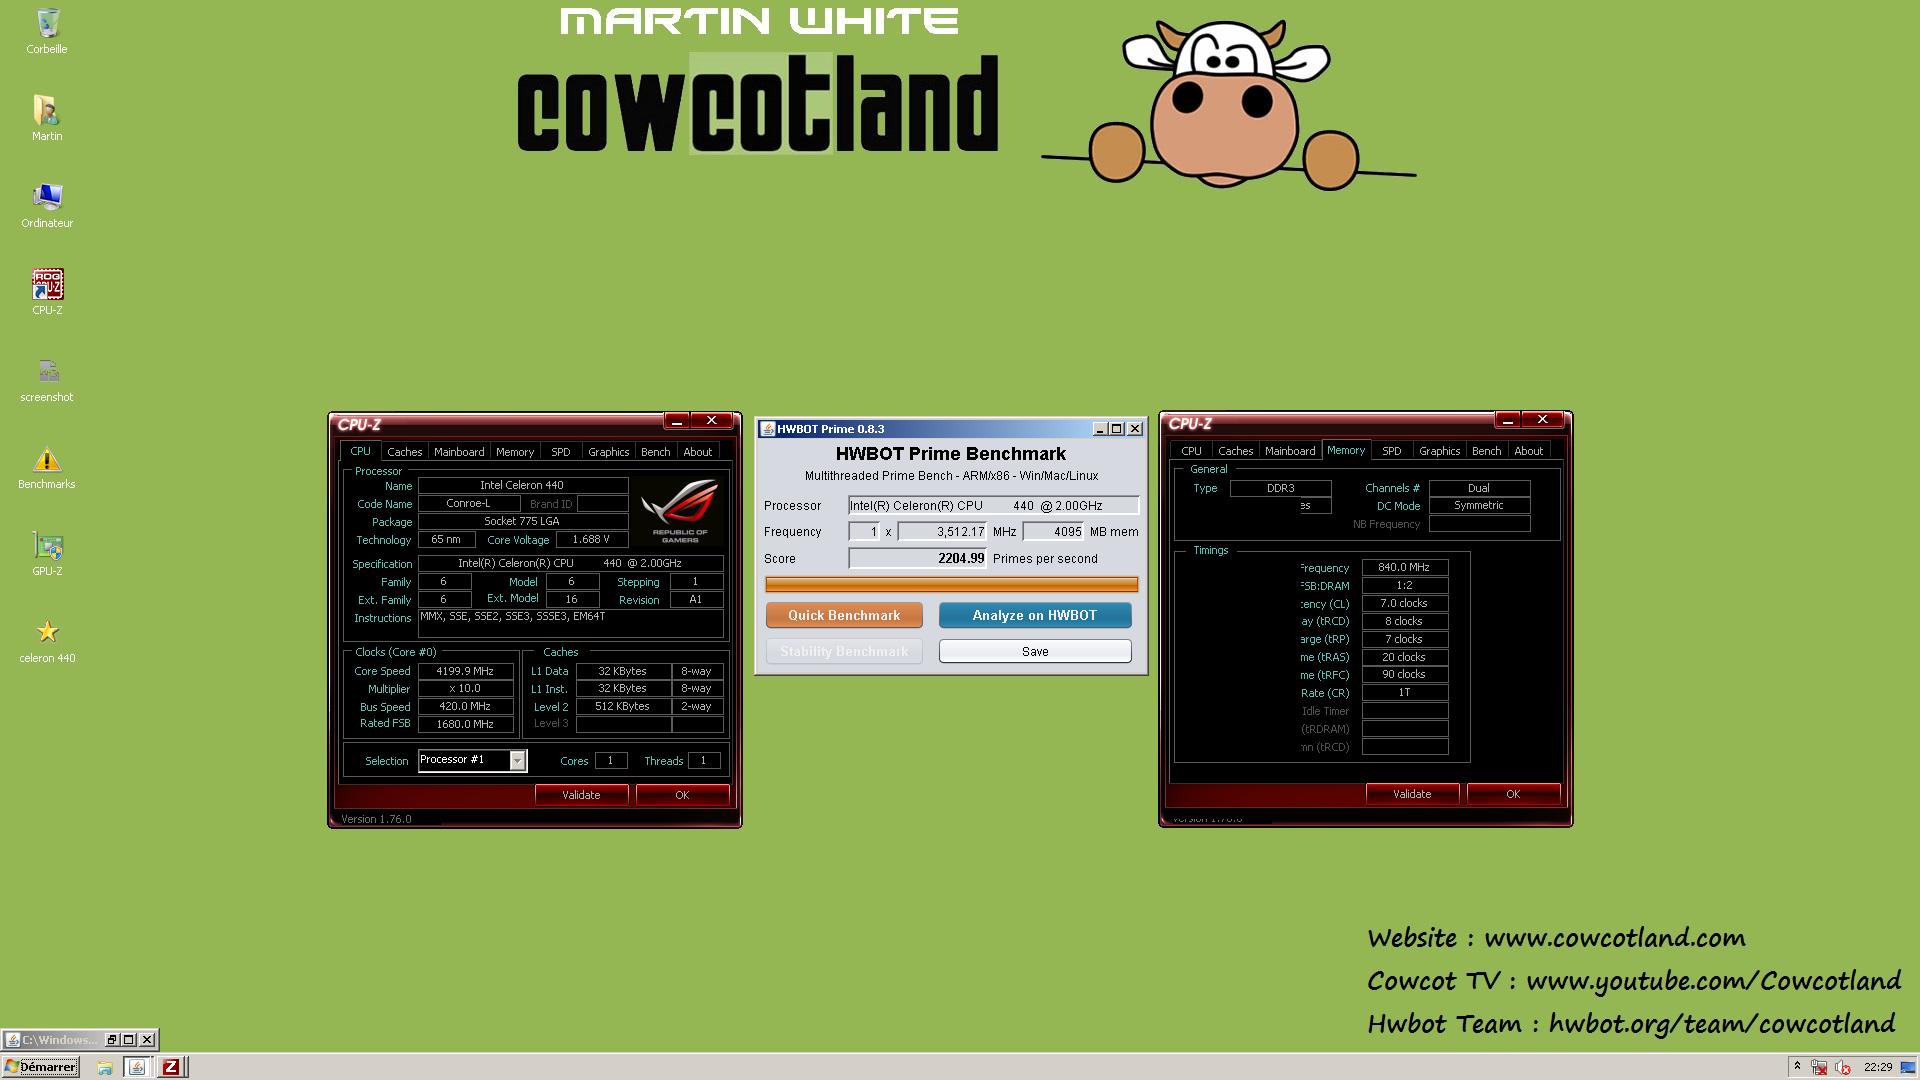Click the orange benchmark progress bar

(x=951, y=584)
